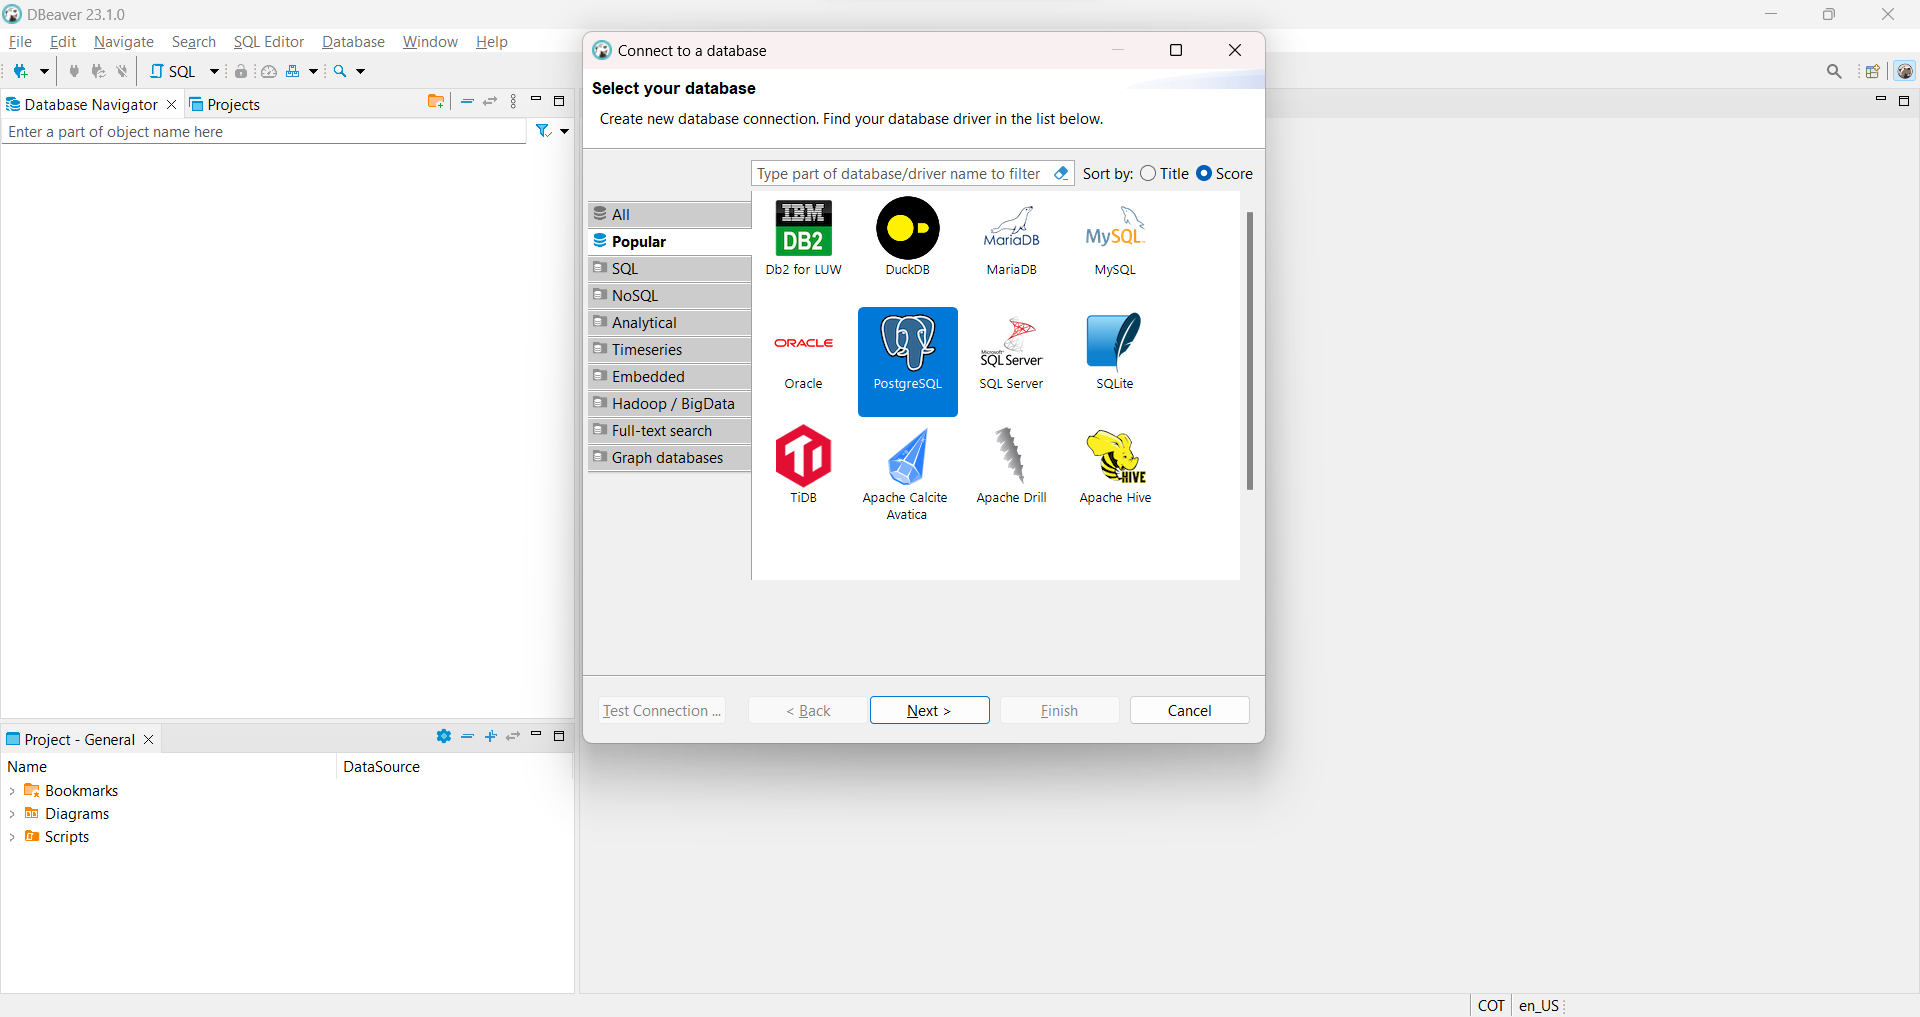The image size is (1920, 1017).
Task: Select the TiDB driver icon
Action: click(x=804, y=465)
